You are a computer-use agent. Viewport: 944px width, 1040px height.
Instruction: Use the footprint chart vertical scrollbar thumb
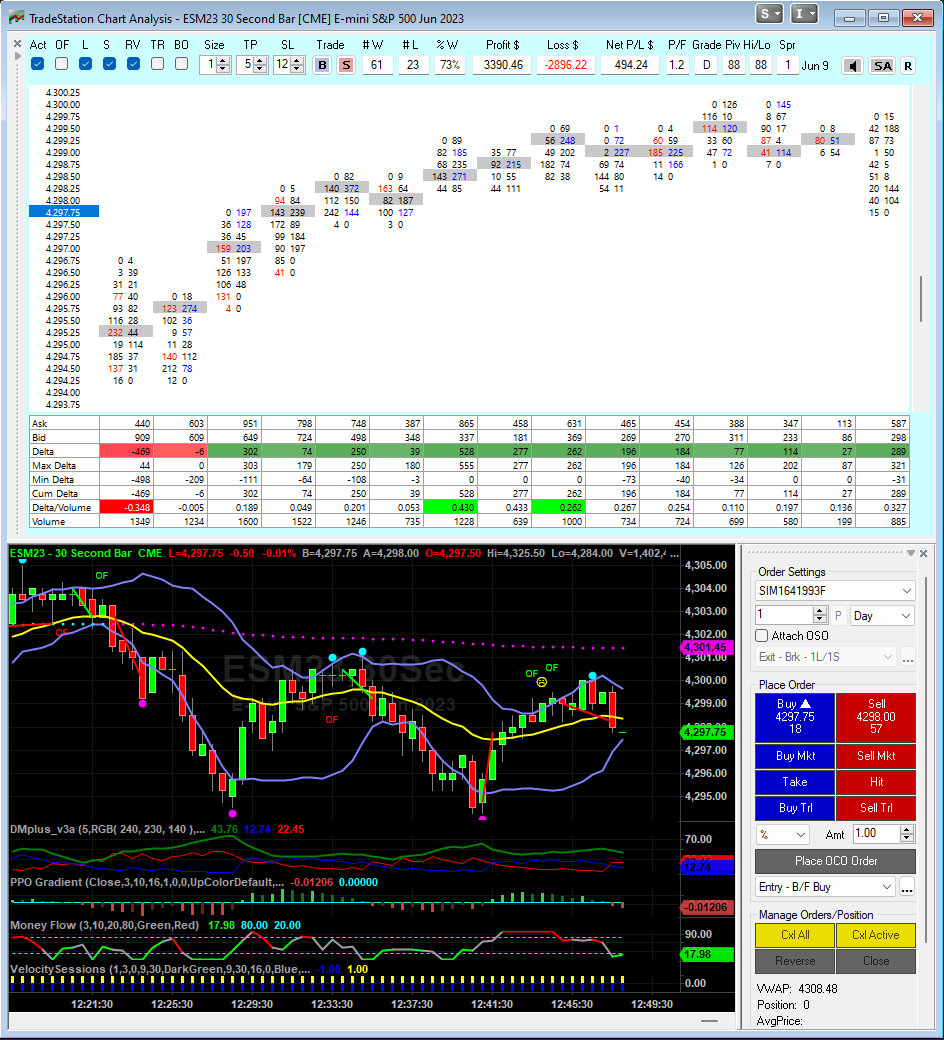[x=921, y=298]
